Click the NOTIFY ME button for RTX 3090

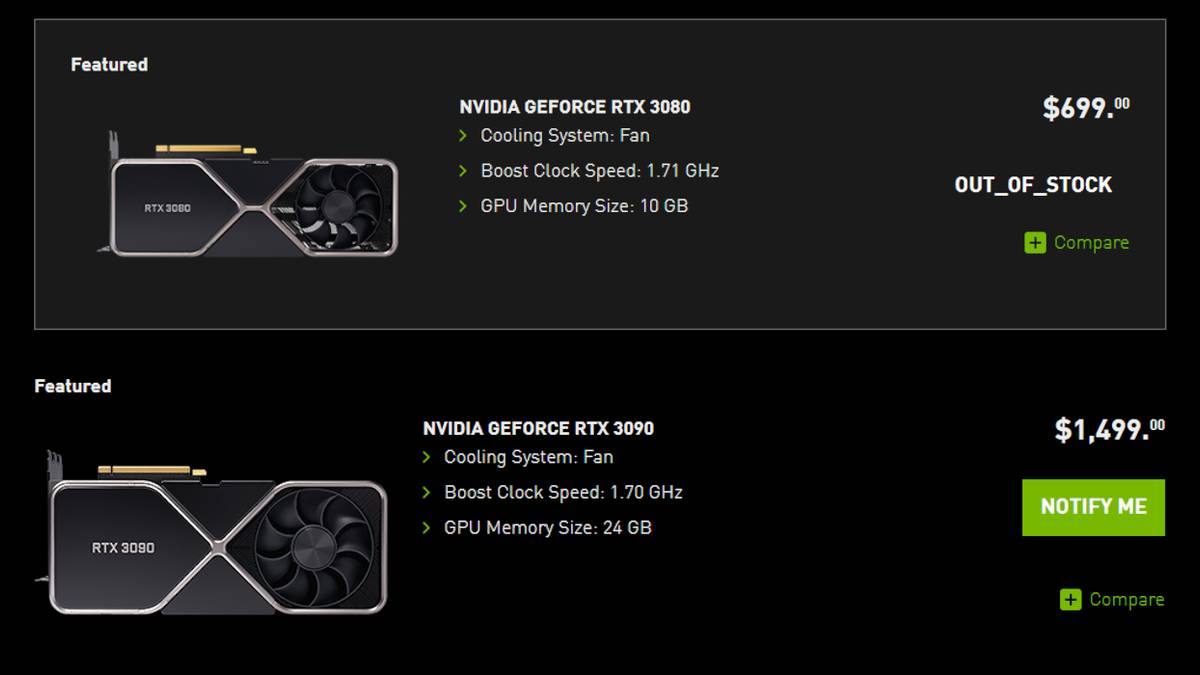pos(1093,507)
